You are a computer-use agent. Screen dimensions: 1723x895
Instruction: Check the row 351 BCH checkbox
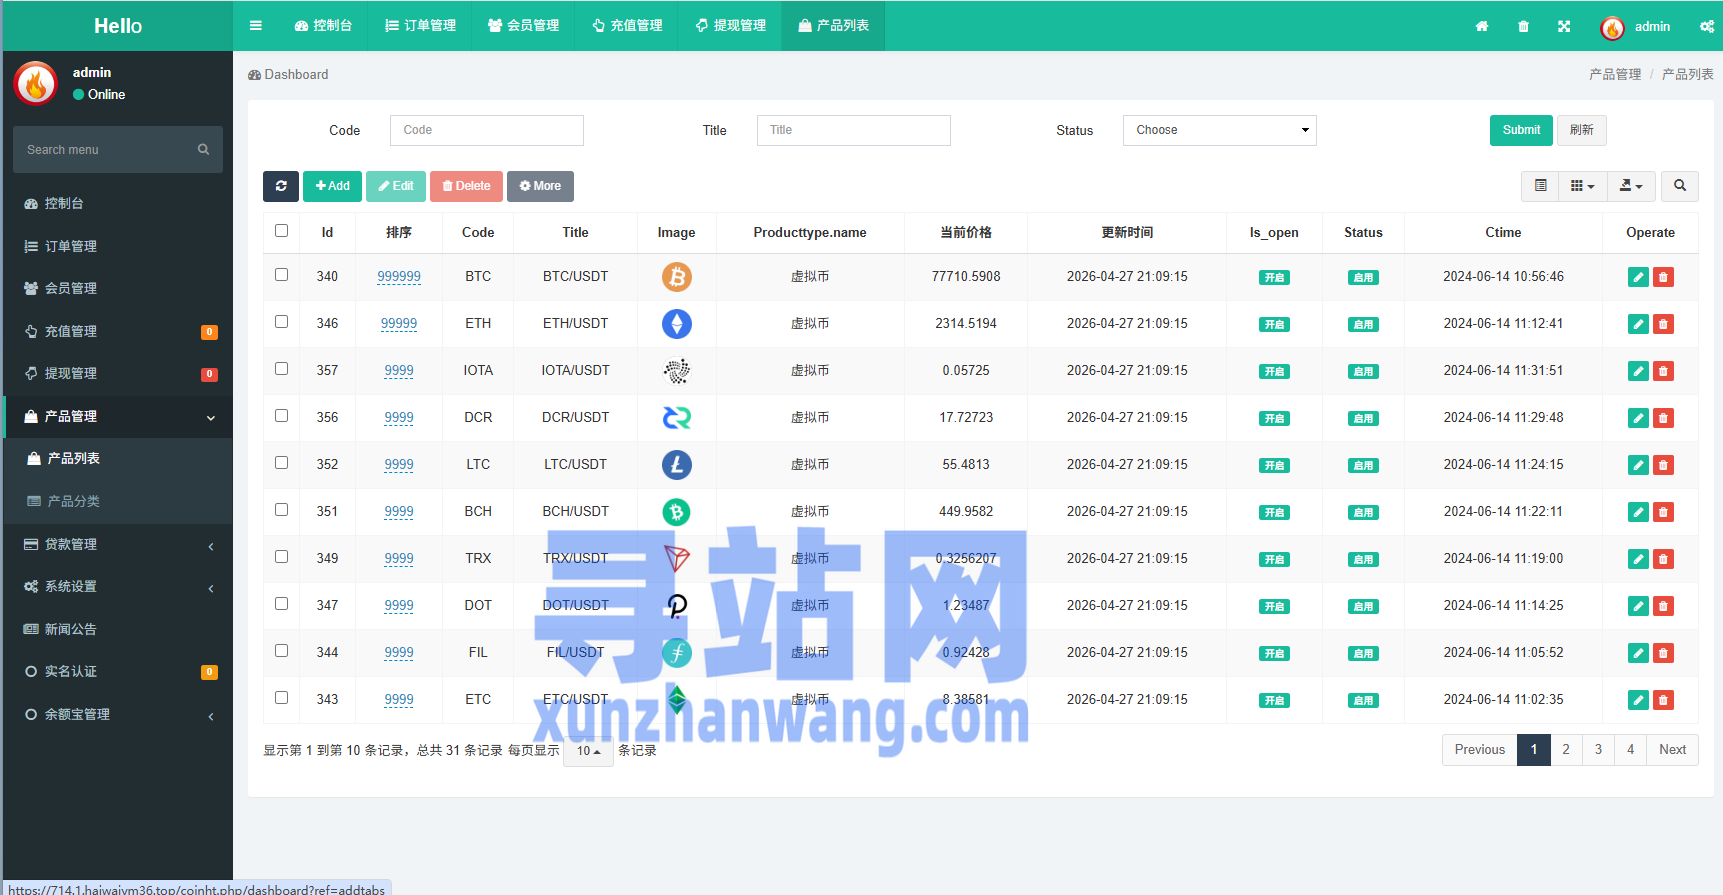pyautogui.click(x=281, y=510)
